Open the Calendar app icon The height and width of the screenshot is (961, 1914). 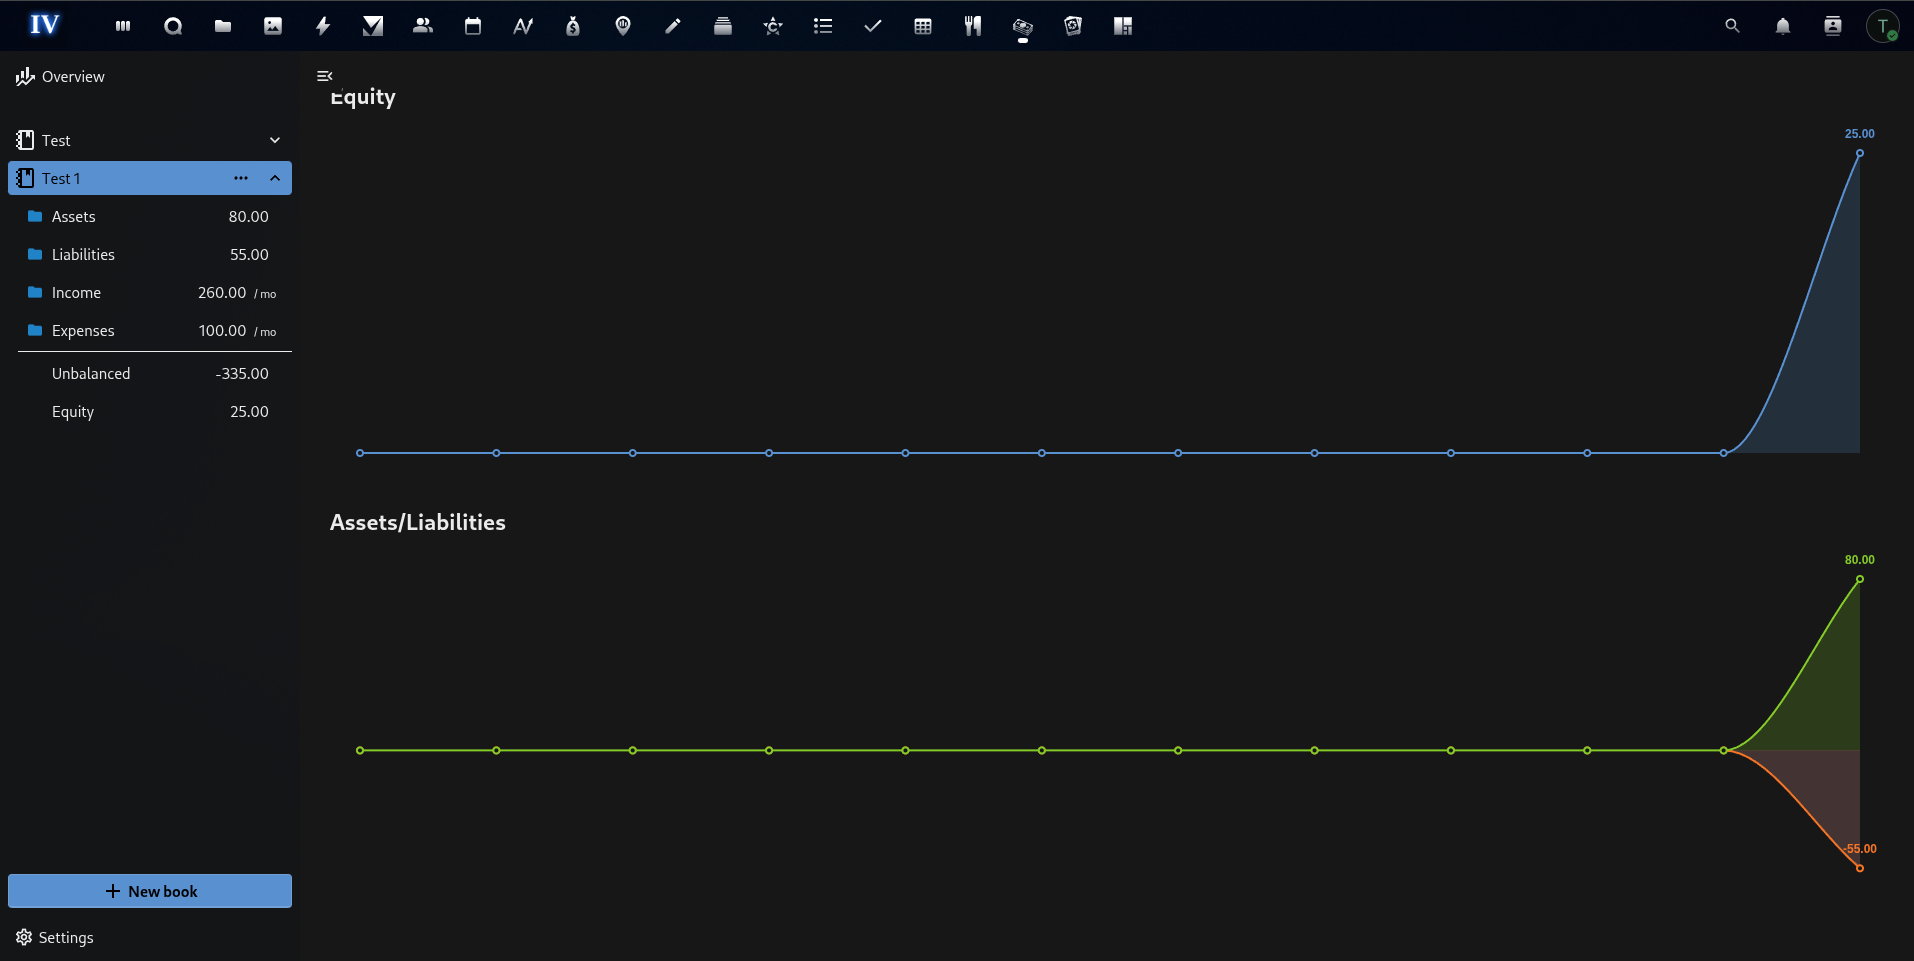(472, 26)
